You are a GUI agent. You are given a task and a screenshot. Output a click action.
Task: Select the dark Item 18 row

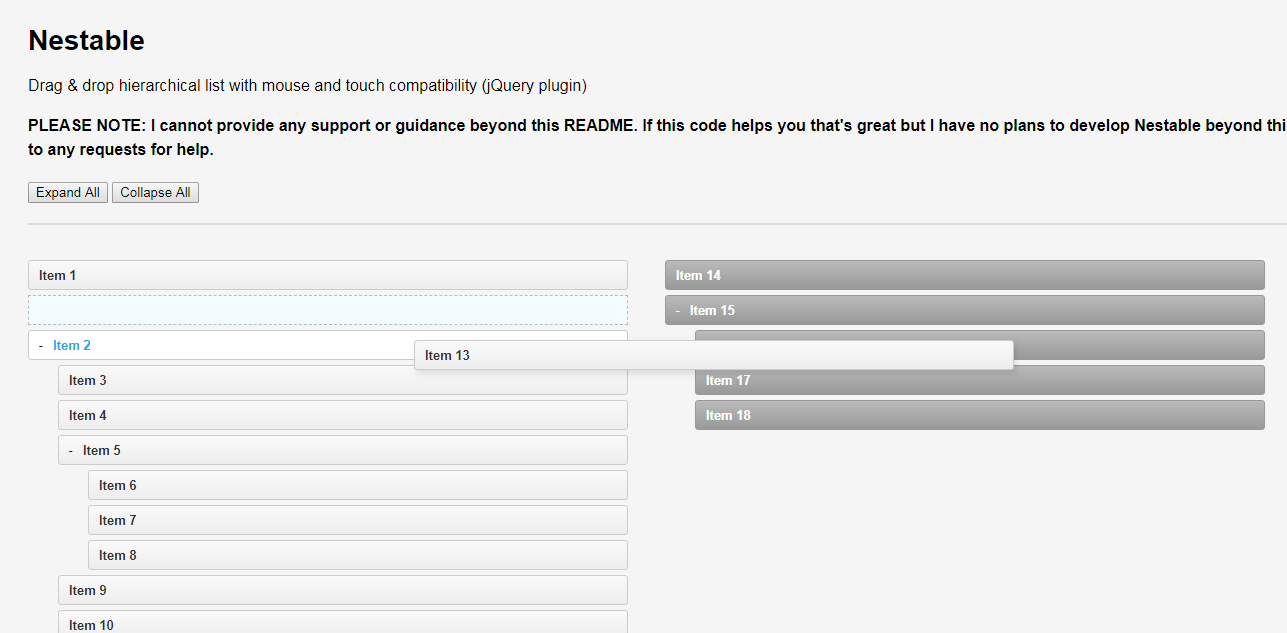[980, 415]
